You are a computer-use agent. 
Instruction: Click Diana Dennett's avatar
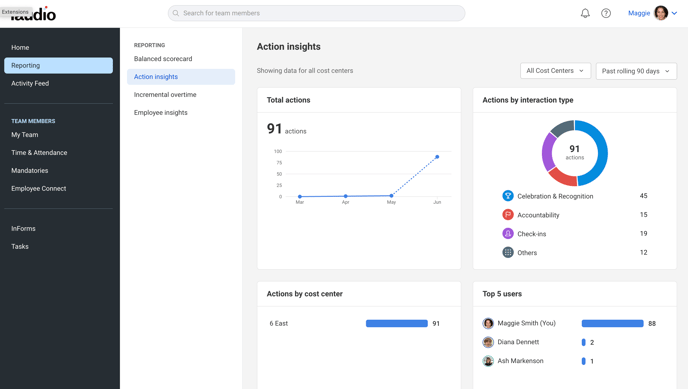pos(488,342)
